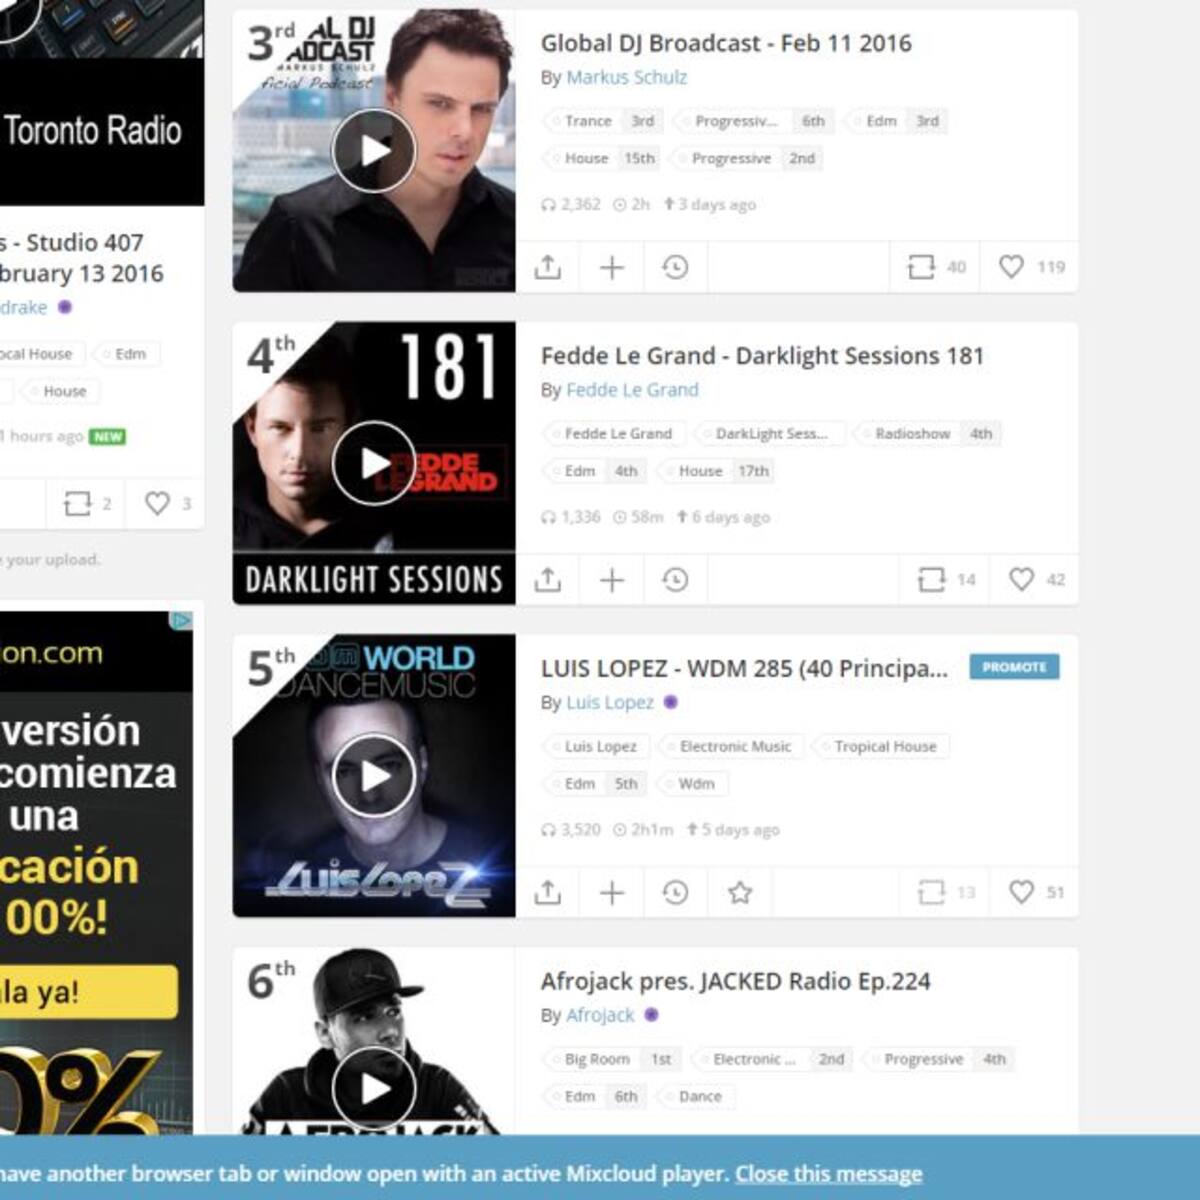Play Global DJ Broadcast Feb 11 2016
The image size is (1200, 1200).
[x=374, y=150]
